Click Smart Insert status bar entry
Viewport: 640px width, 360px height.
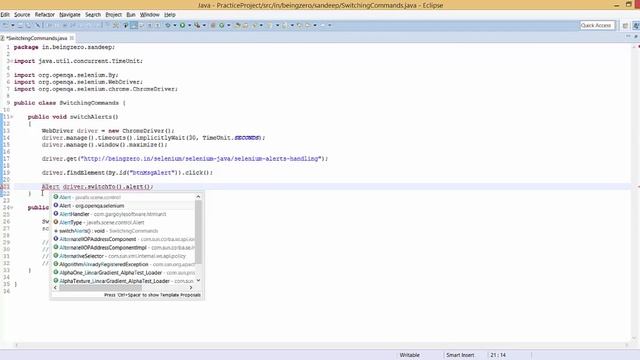(x=460, y=355)
